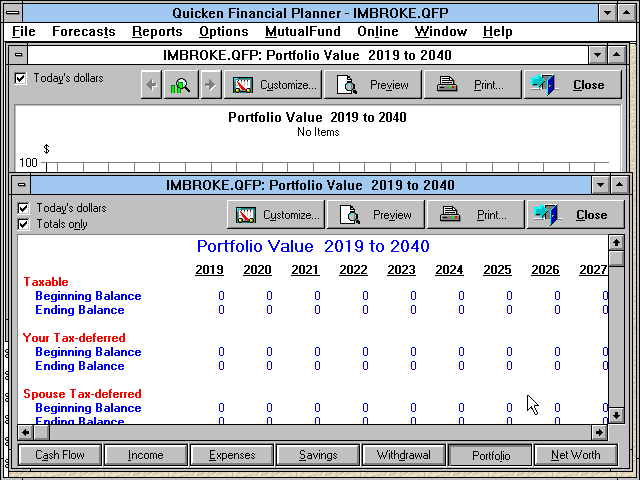
Task: Click scroll down arrow of the report
Action: 616,416
